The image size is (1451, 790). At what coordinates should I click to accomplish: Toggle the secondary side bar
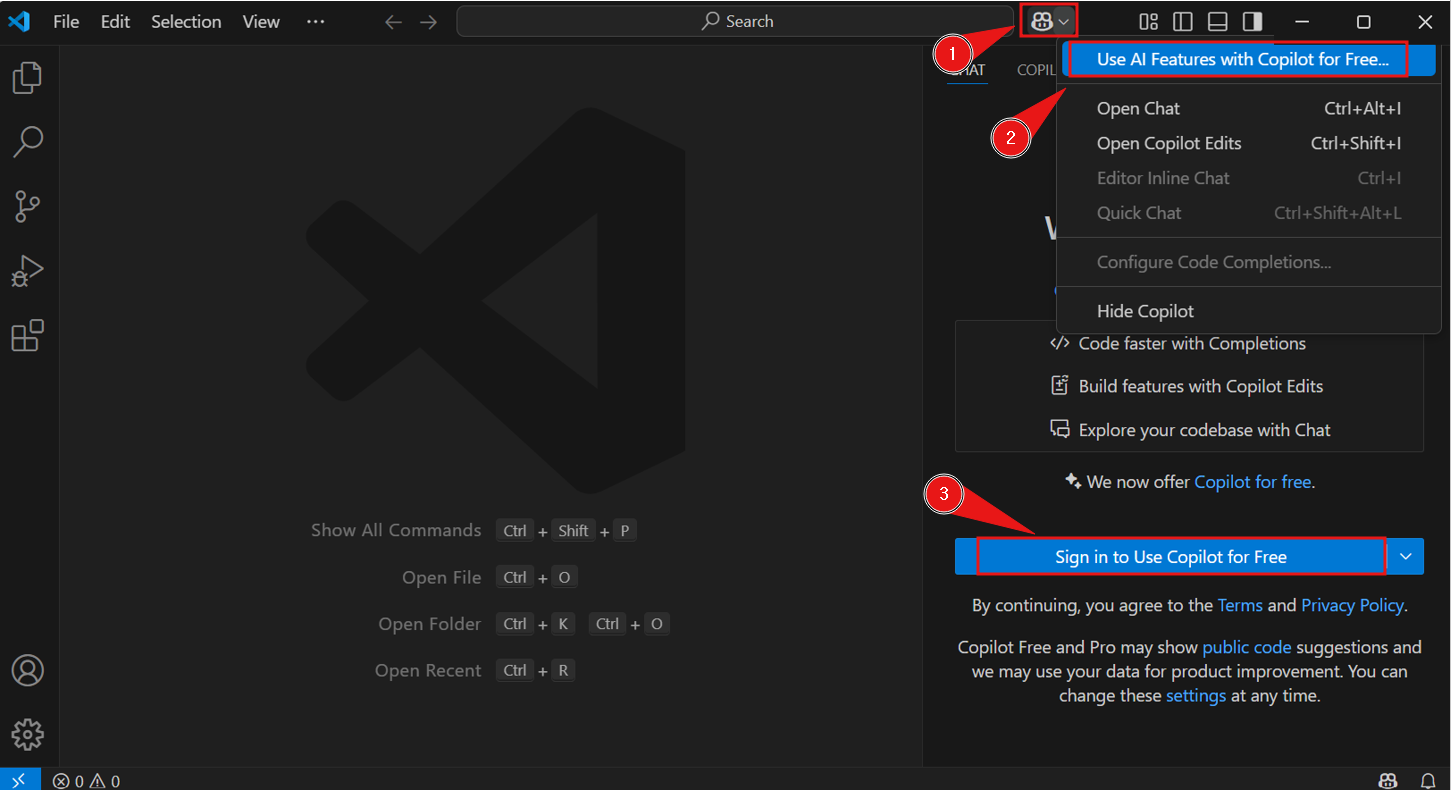1252,22
